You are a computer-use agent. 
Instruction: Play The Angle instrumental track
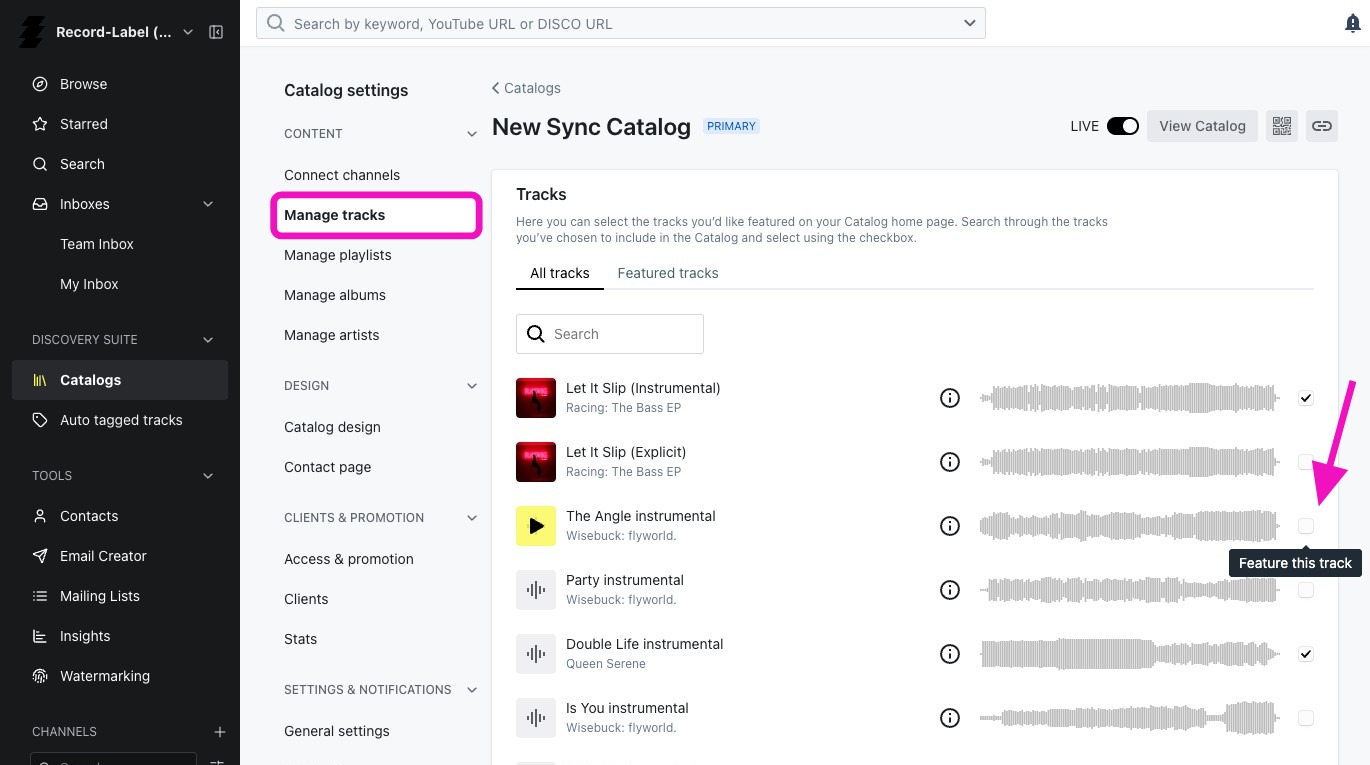click(536, 526)
